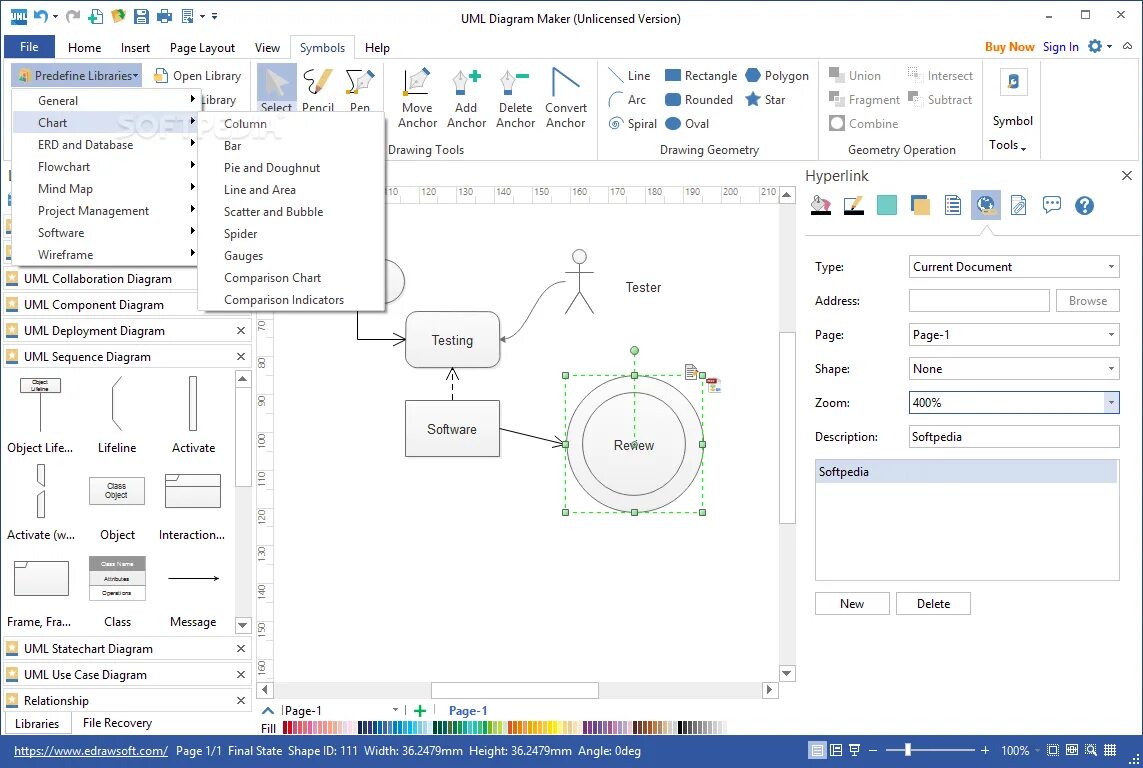Switch to whole-page view mode in status bar

(x=1051, y=749)
